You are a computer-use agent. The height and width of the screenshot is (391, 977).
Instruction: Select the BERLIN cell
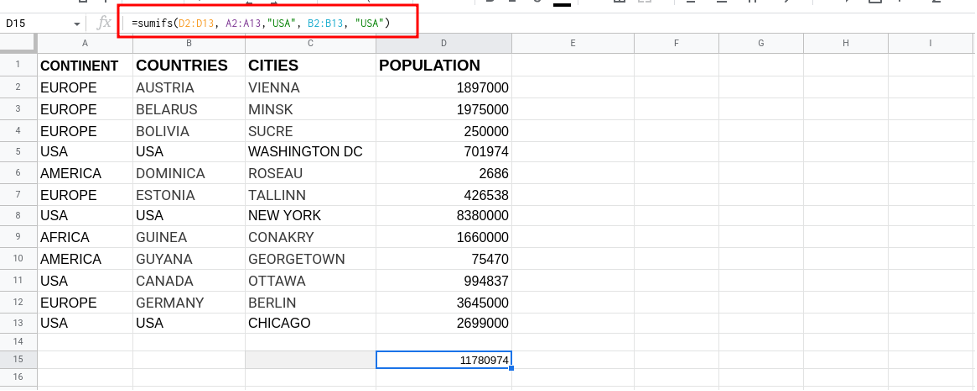click(x=310, y=303)
